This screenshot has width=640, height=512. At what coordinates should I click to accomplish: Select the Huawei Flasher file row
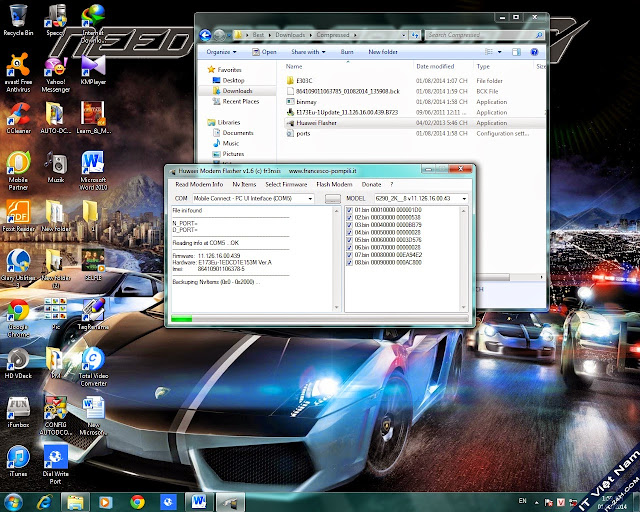click(414, 123)
